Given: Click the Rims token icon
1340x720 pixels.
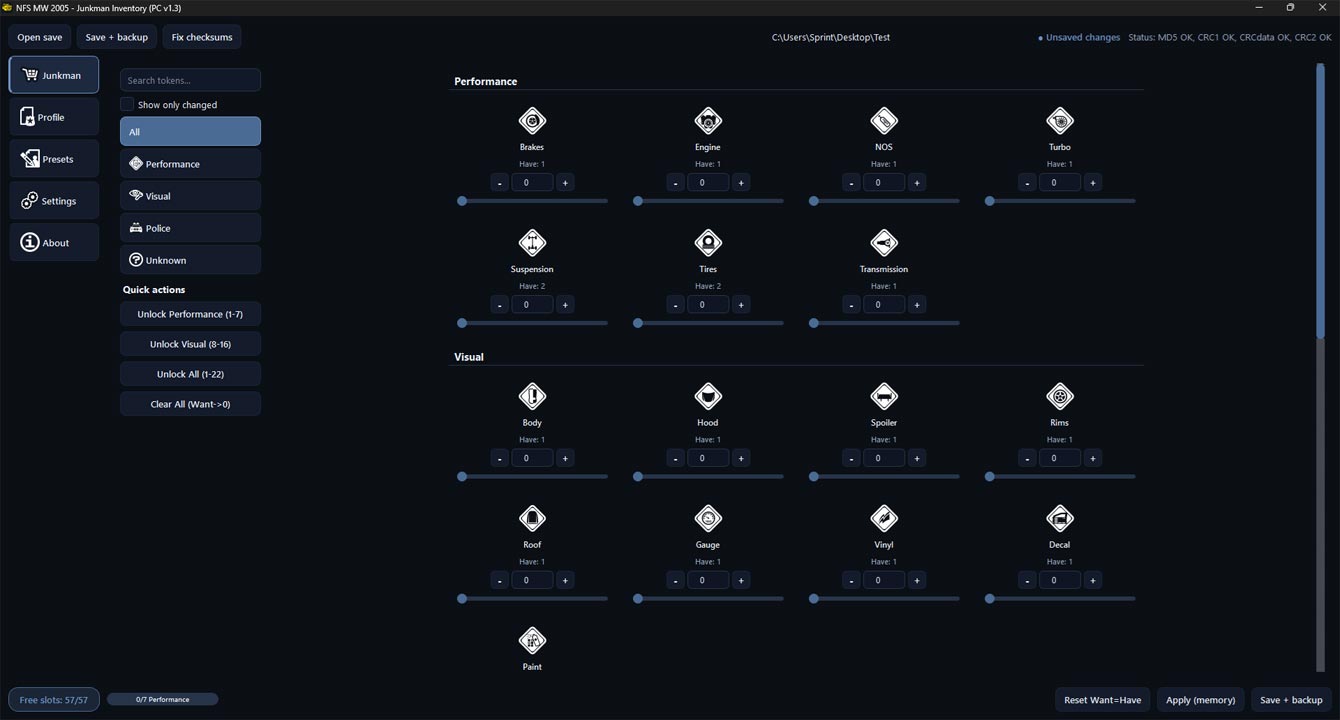Looking at the screenshot, I should (1059, 397).
